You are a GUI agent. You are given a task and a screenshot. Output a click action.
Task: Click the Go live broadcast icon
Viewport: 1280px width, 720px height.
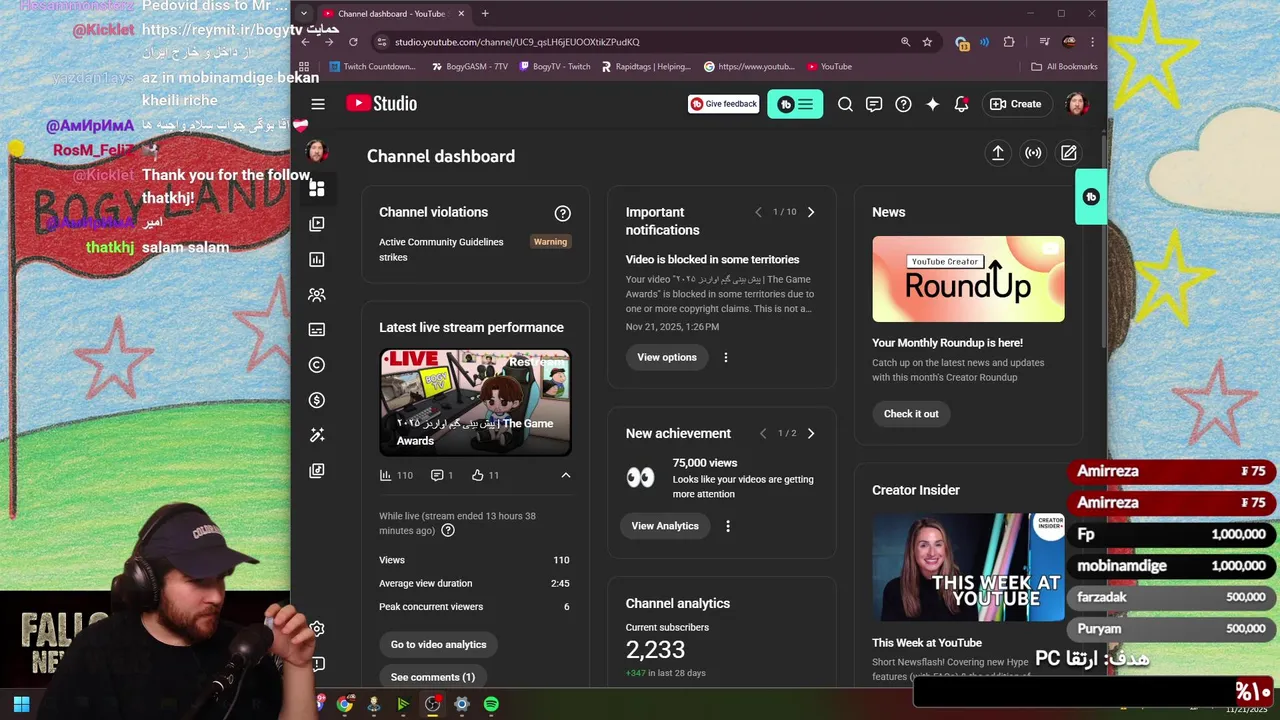click(x=1033, y=153)
